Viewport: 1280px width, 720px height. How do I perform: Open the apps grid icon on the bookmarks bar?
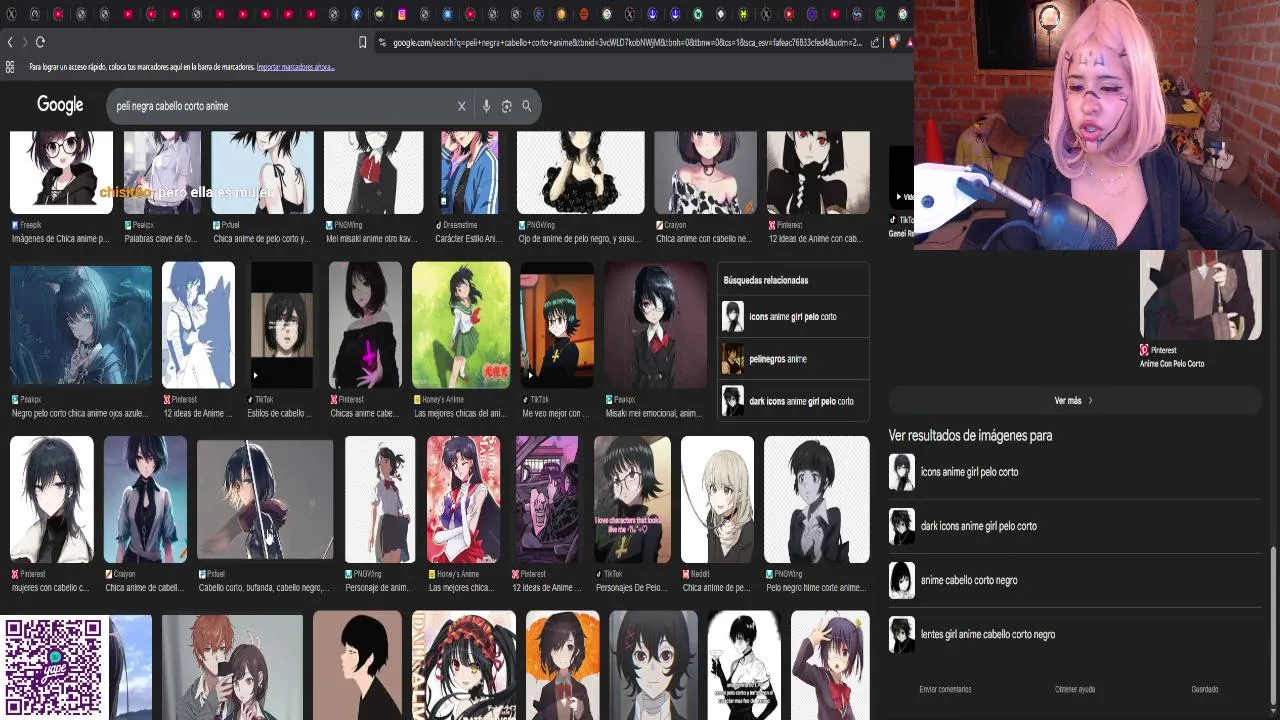click(10, 67)
